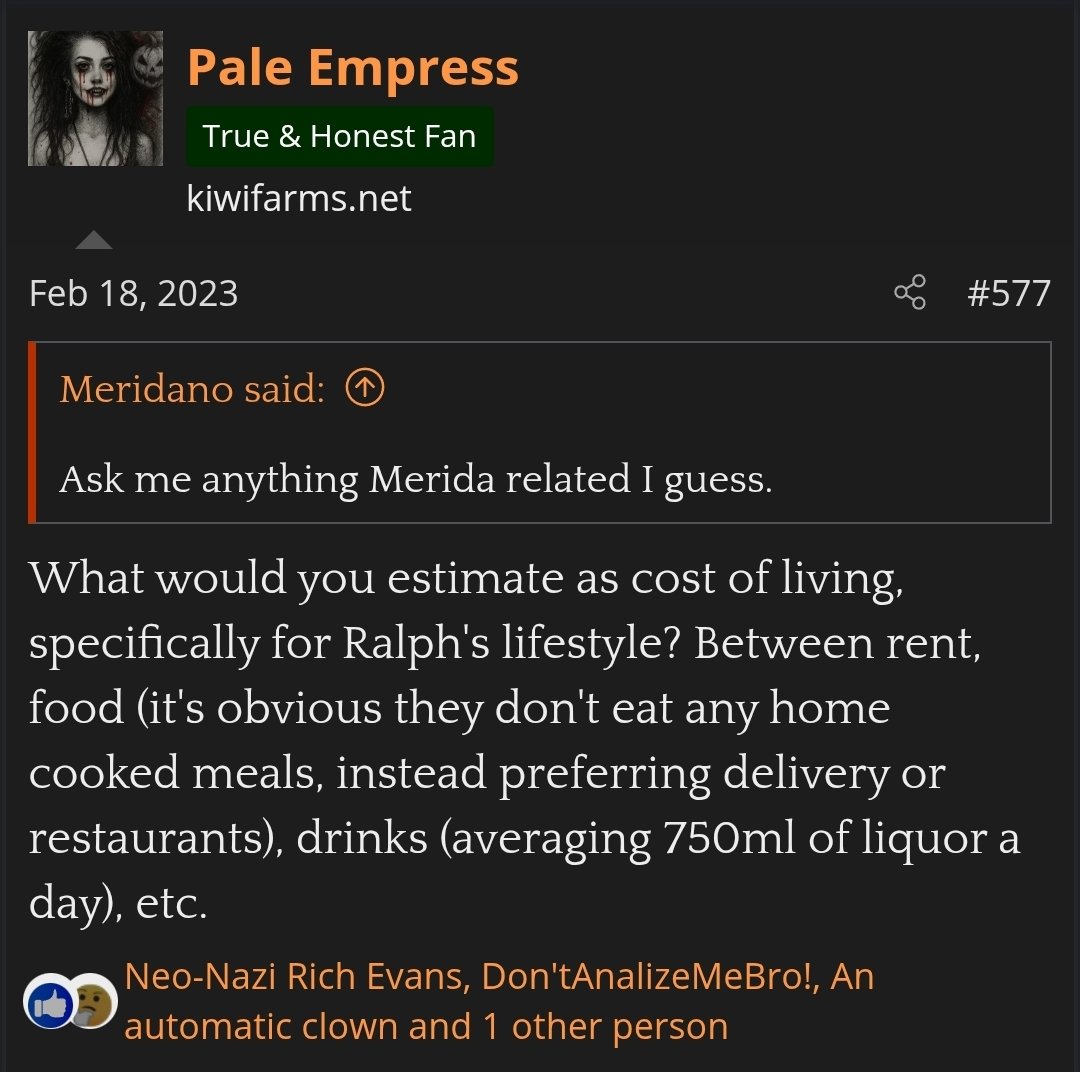Click the post line starting 'What would you estimate'
This screenshot has height=1072, width=1080.
[466, 579]
